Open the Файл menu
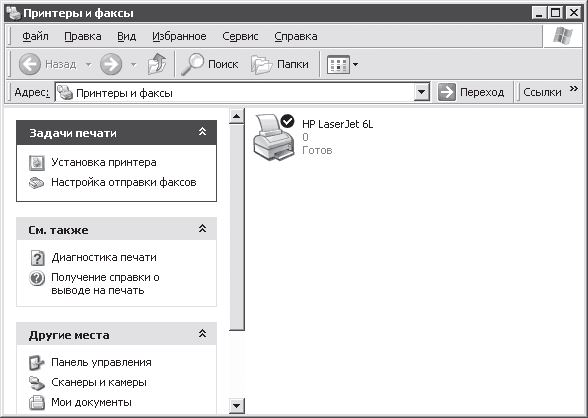This screenshot has width=588, height=418. pos(35,36)
